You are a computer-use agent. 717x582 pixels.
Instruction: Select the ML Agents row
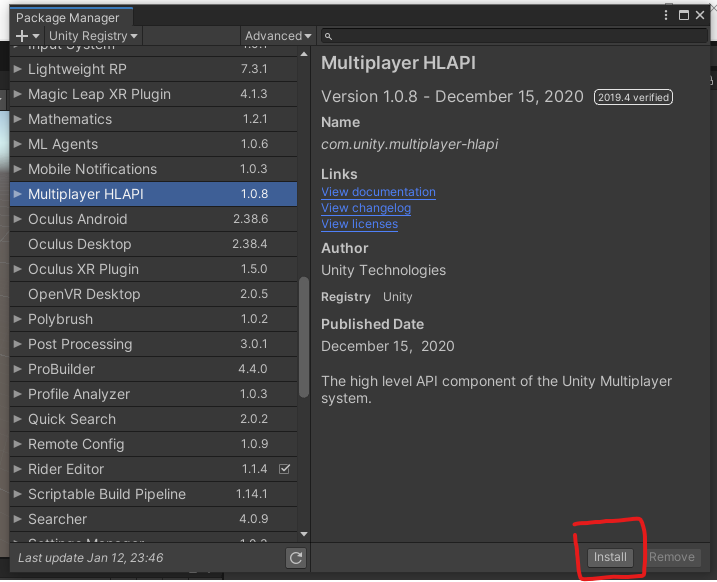coord(154,144)
